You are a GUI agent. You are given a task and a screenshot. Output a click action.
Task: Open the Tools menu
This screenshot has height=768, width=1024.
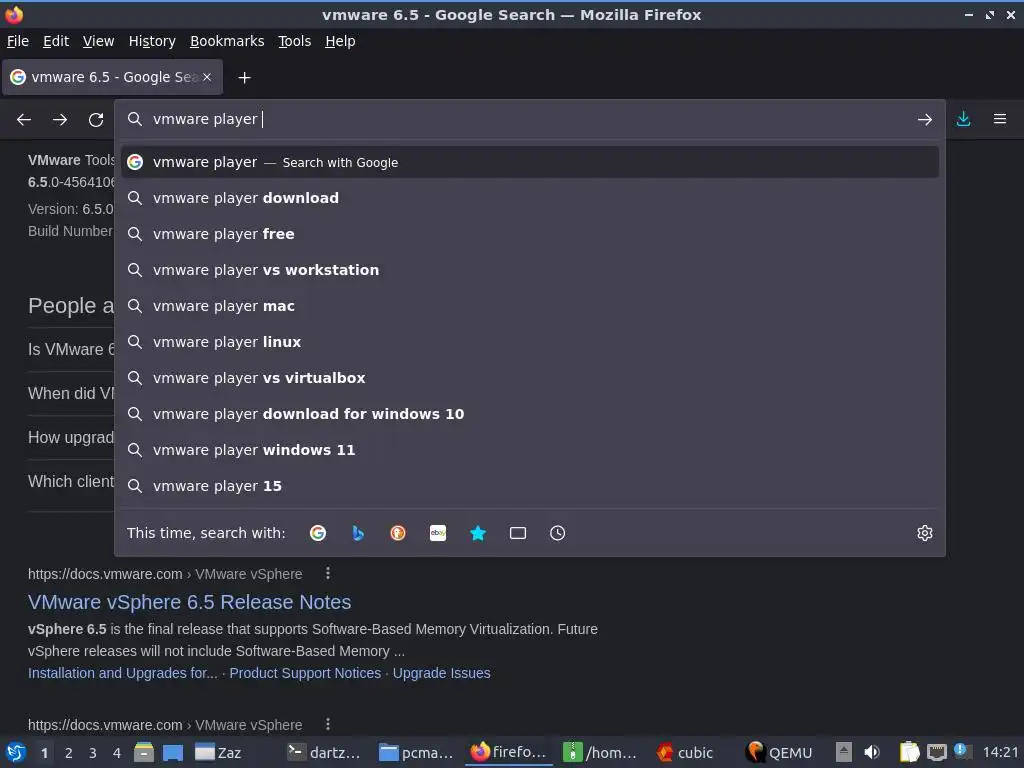tap(295, 41)
